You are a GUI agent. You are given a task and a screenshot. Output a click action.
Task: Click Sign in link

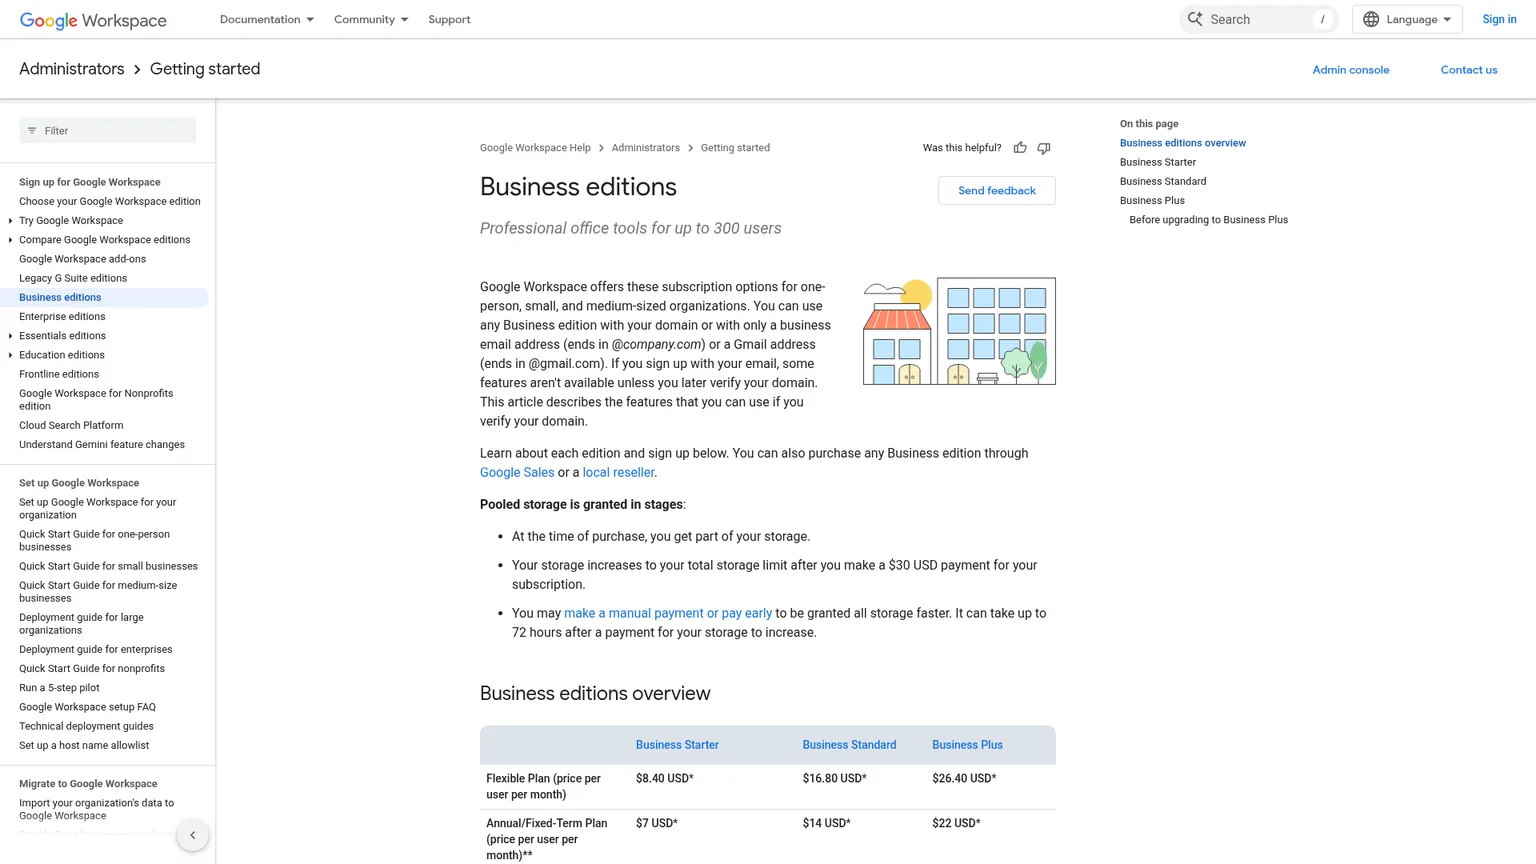pos(1499,19)
